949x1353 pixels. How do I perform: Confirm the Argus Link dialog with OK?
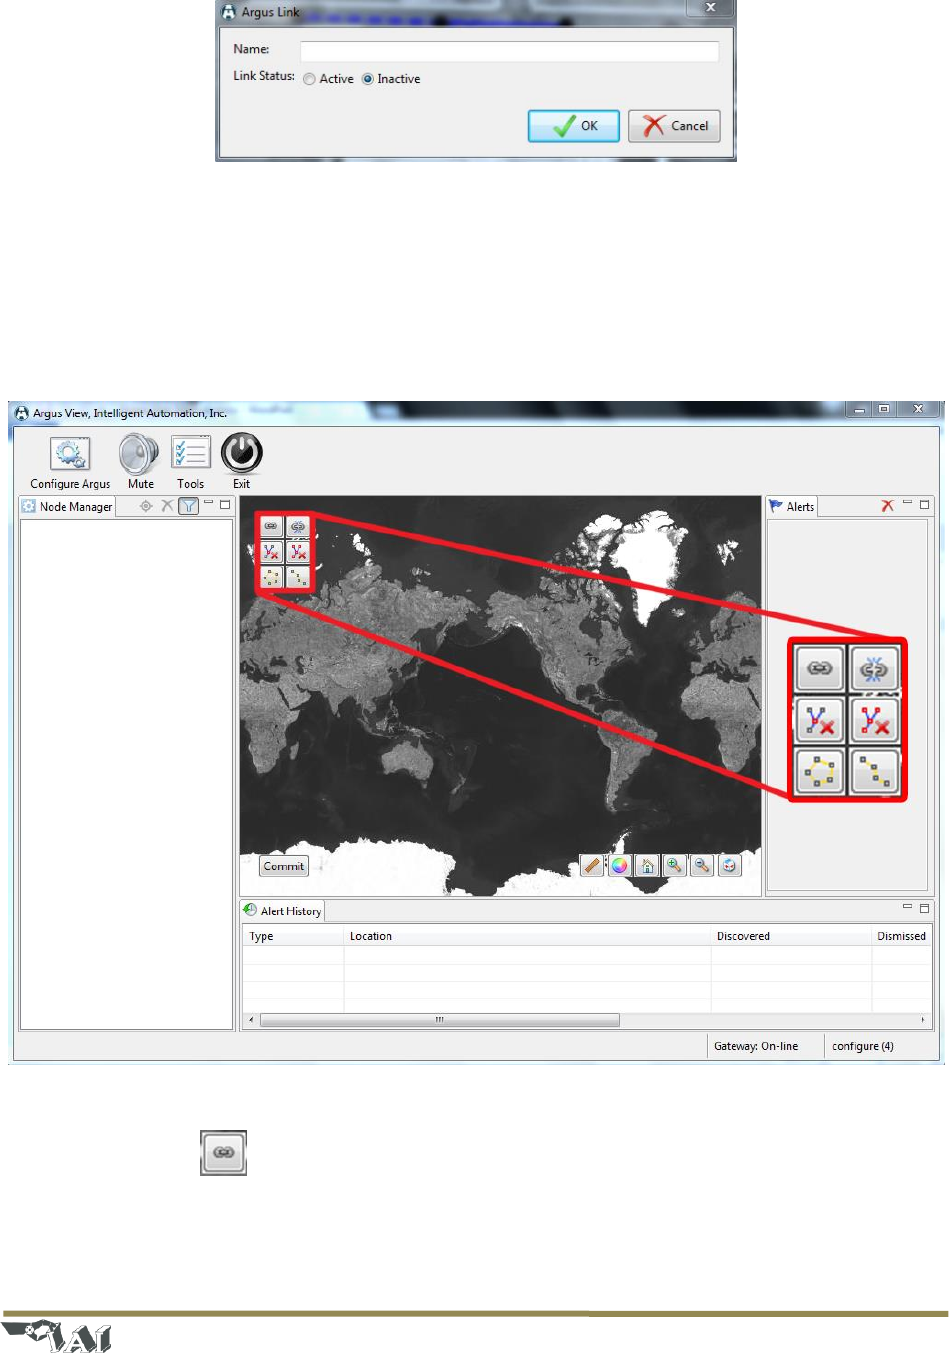point(574,126)
